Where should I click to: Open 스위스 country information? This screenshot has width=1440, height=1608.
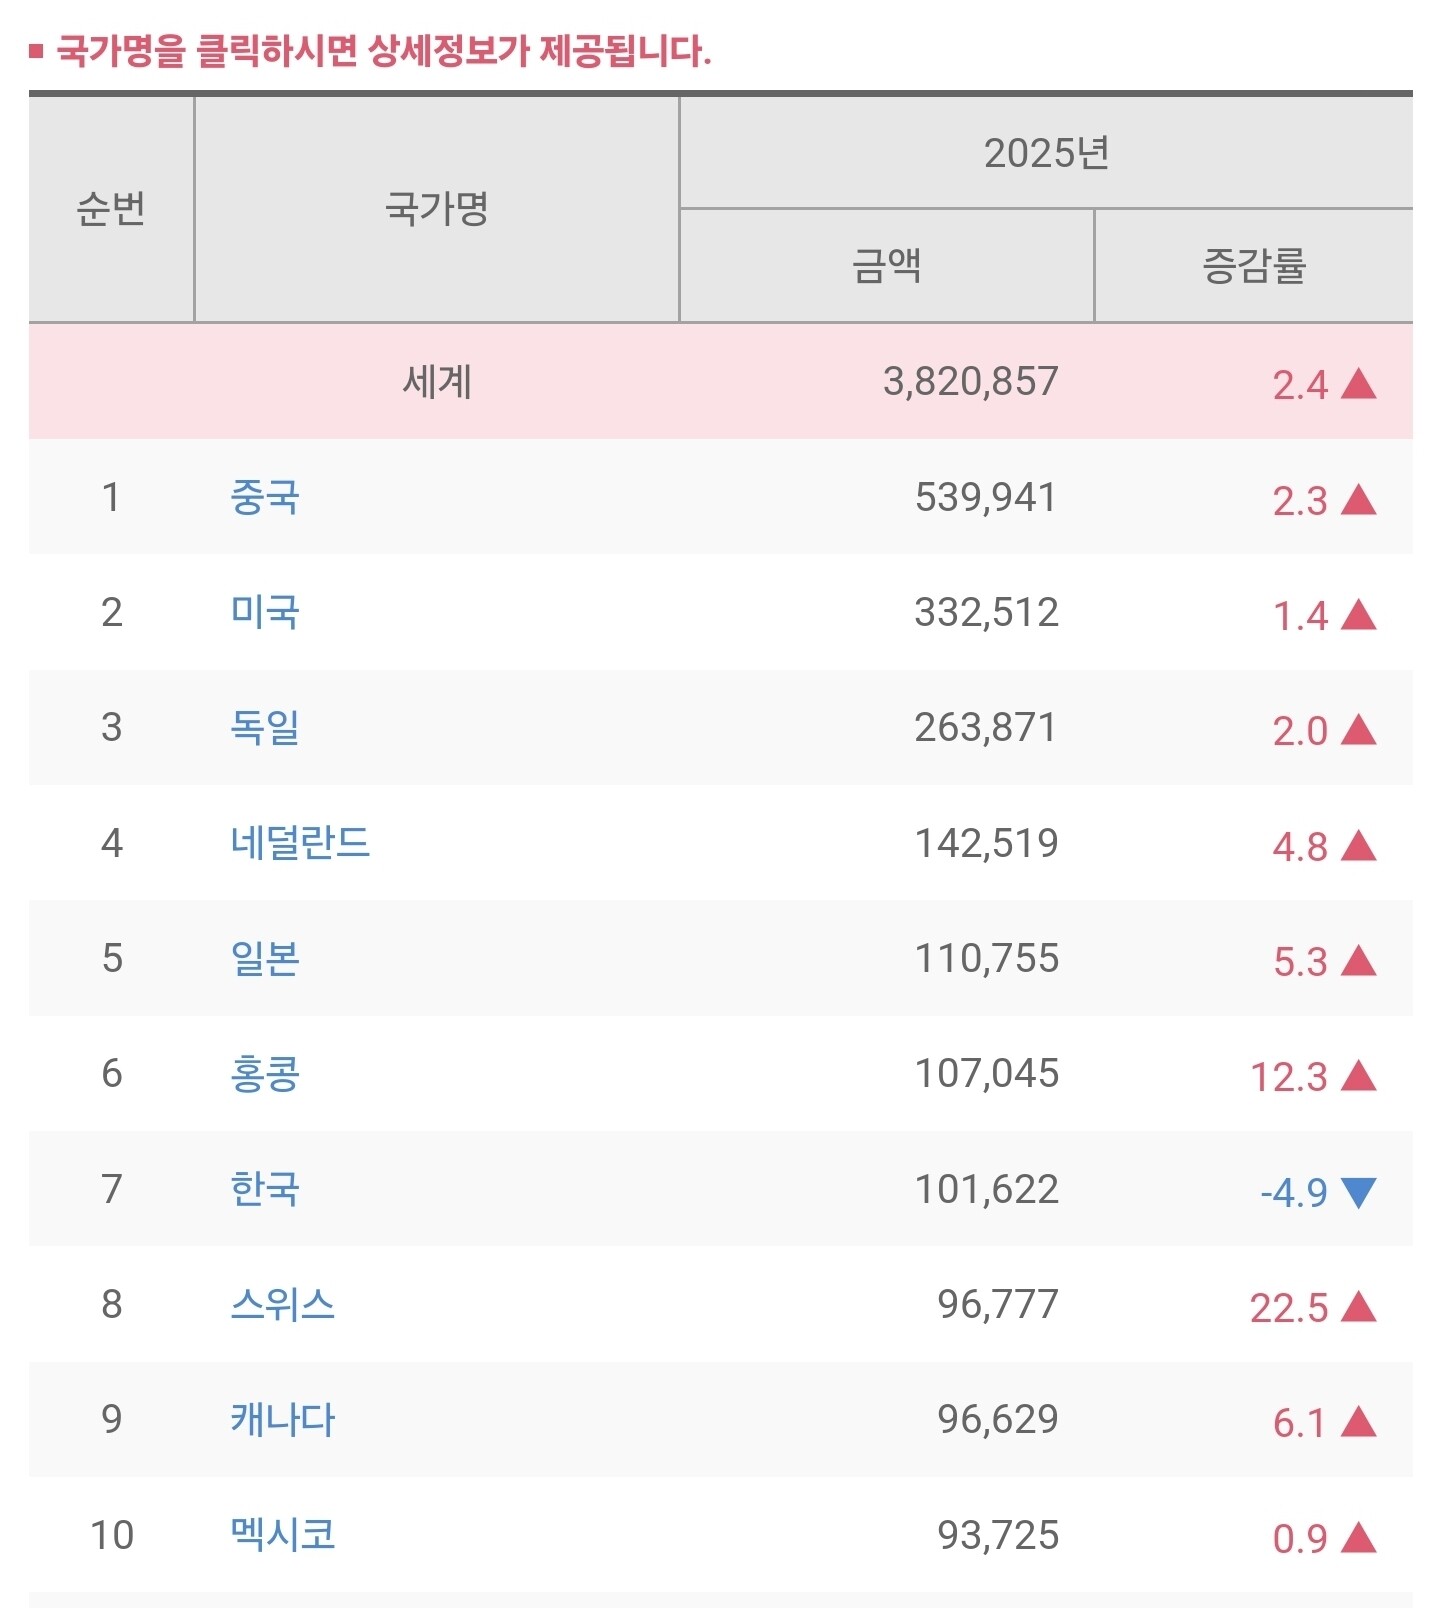(283, 1304)
